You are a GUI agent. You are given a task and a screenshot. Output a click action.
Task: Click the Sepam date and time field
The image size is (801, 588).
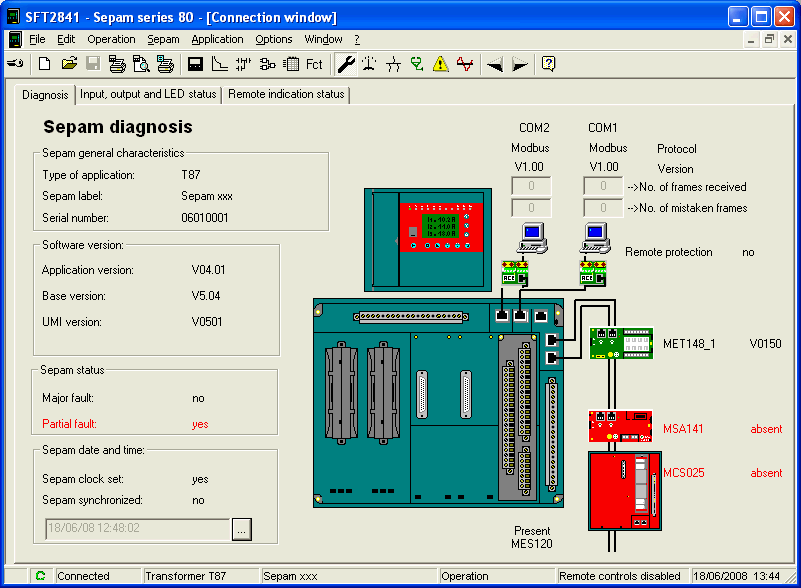[x=137, y=529]
